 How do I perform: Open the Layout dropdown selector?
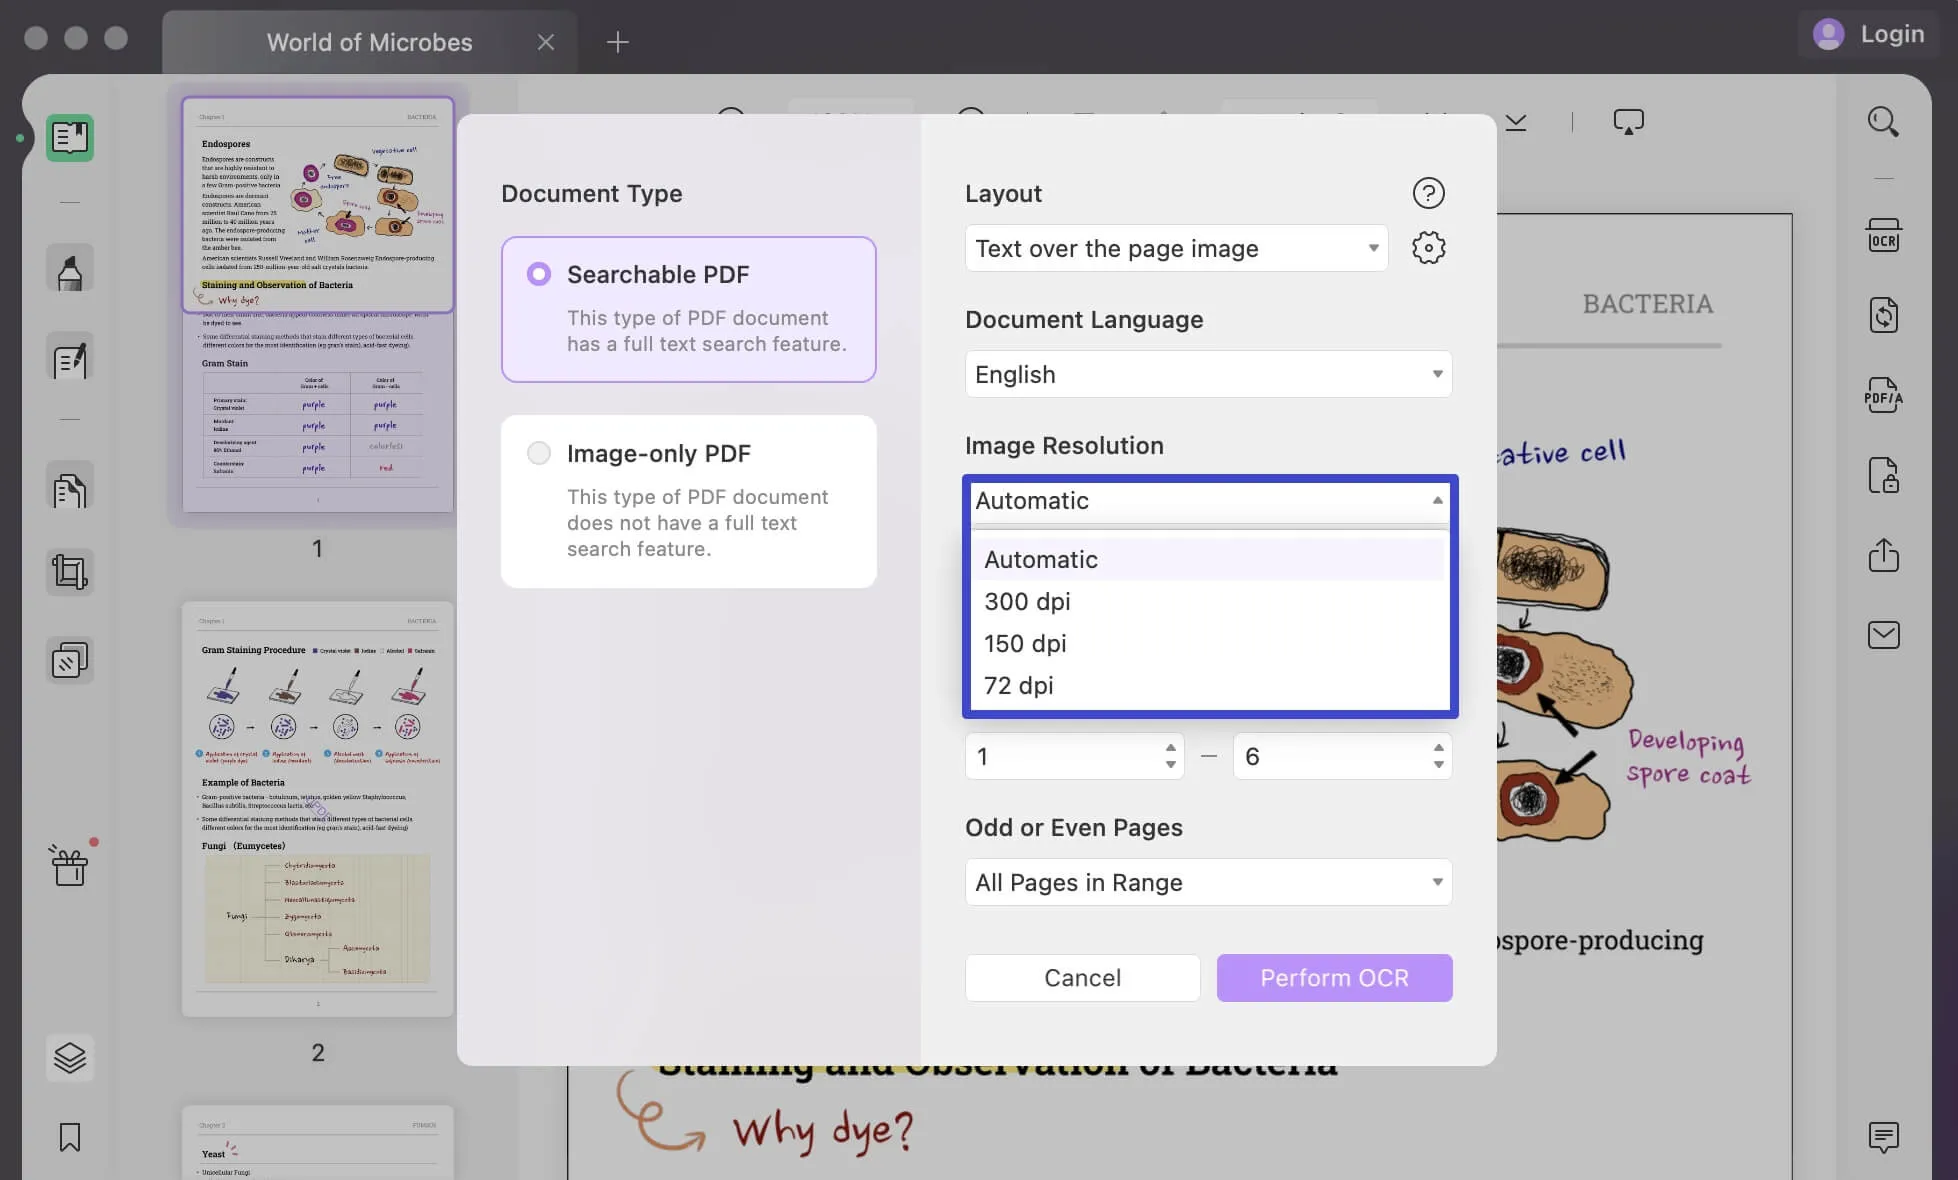click(x=1175, y=247)
